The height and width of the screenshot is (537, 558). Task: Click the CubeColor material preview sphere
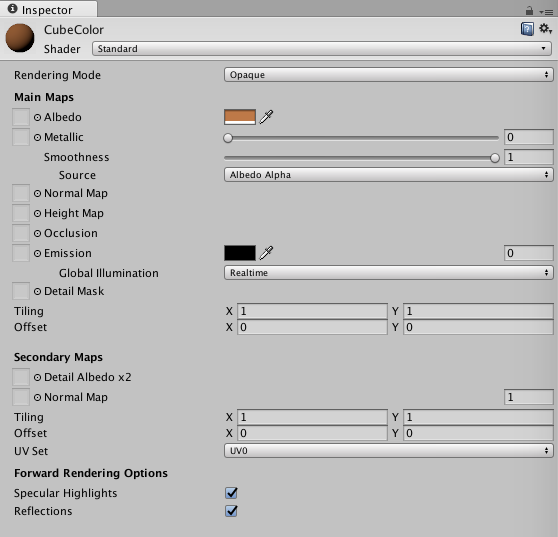click(x=20, y=38)
